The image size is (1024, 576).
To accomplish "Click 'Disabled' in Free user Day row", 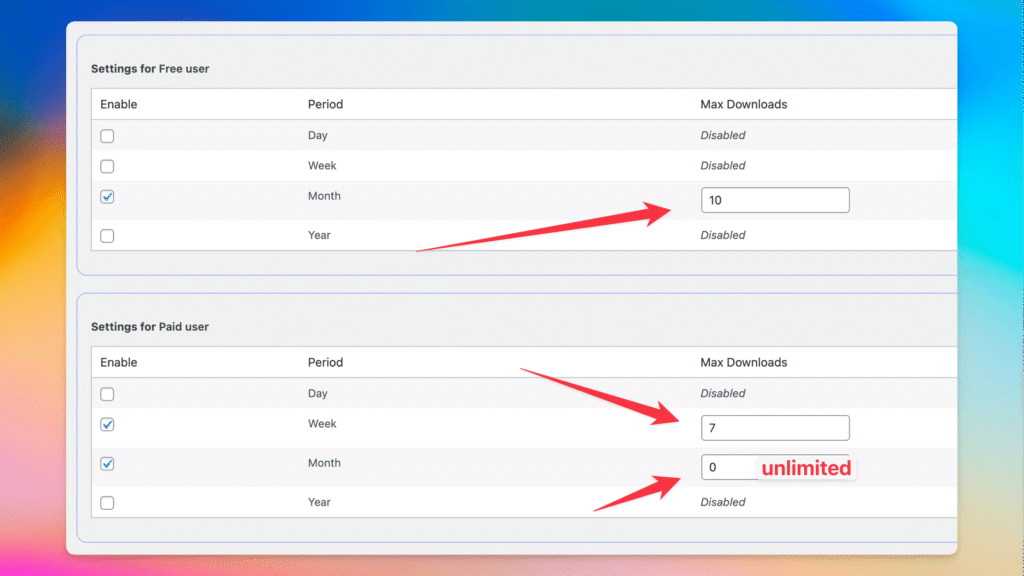I will coord(722,135).
